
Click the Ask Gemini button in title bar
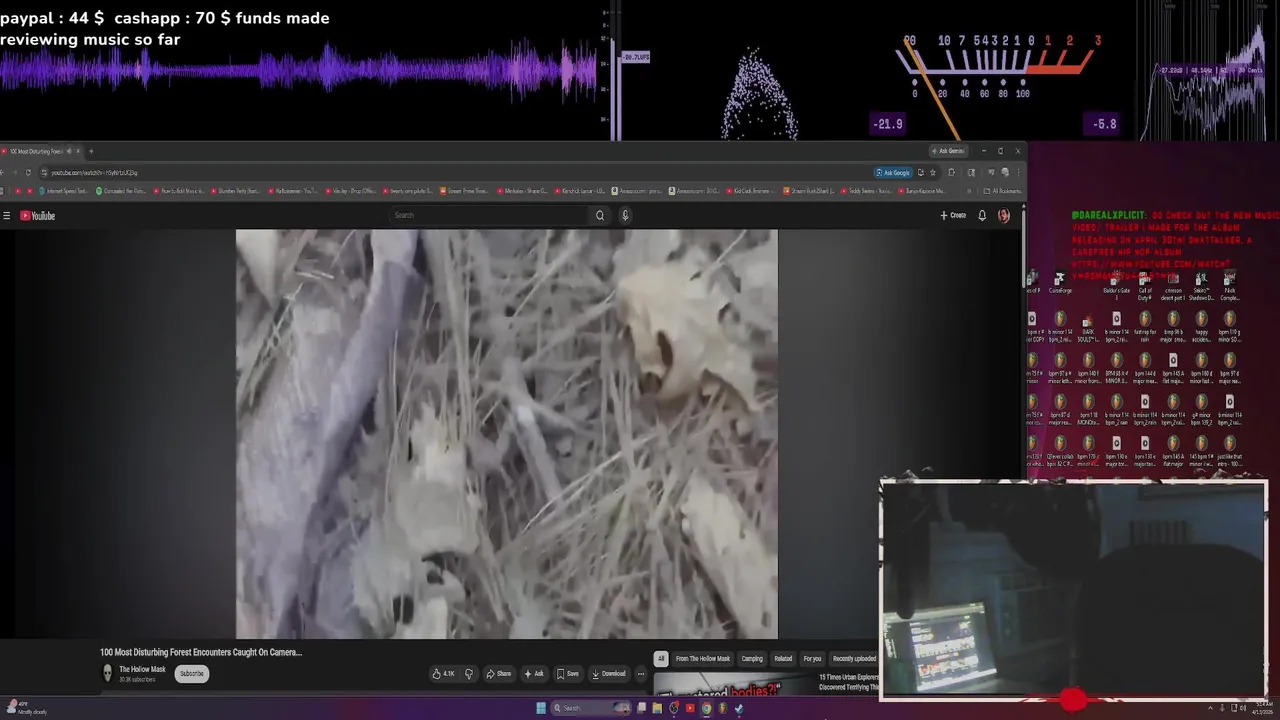click(948, 151)
